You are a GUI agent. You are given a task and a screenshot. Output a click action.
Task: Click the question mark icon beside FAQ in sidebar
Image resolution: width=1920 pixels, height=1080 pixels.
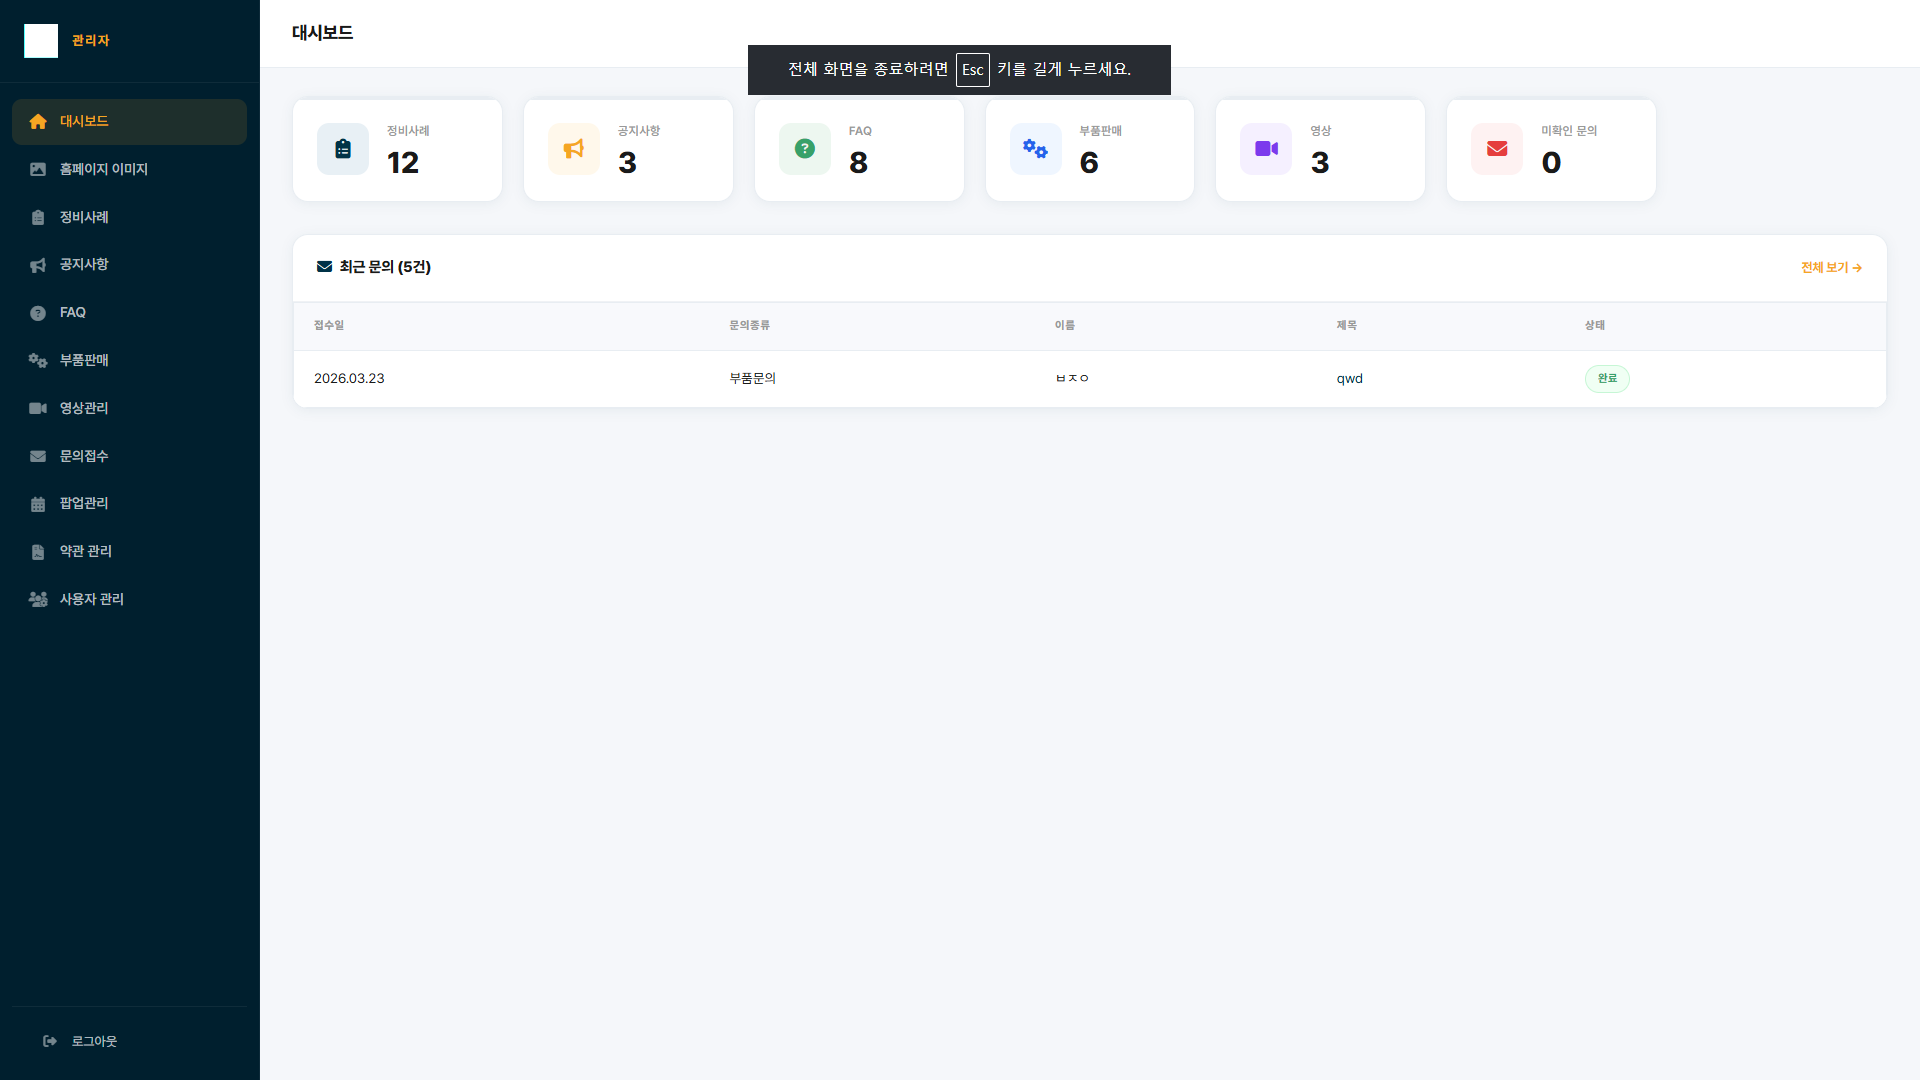point(38,313)
